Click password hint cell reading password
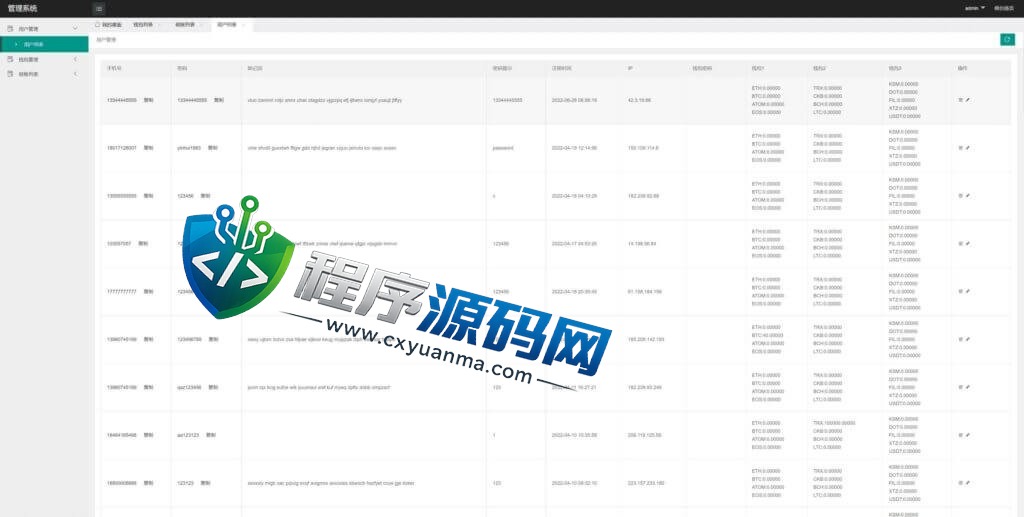This screenshot has width=1024, height=517. click(503, 148)
